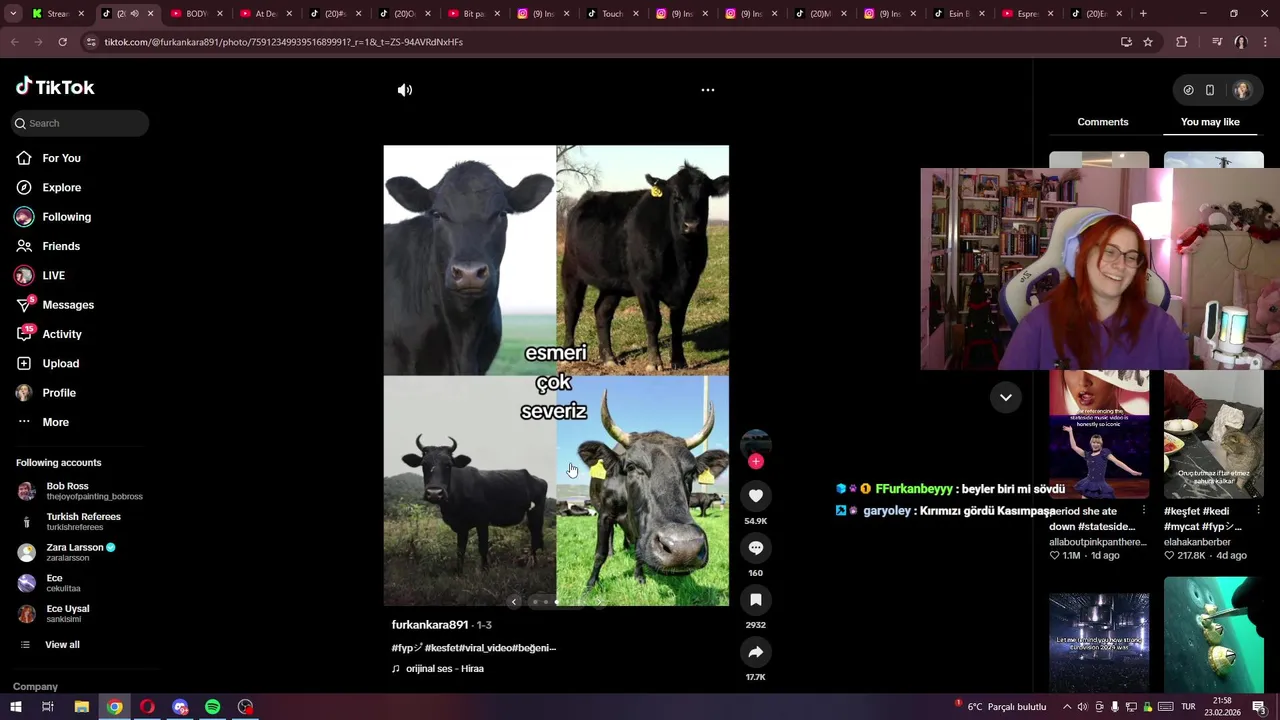Go to previous photo with left arrow

(514, 602)
